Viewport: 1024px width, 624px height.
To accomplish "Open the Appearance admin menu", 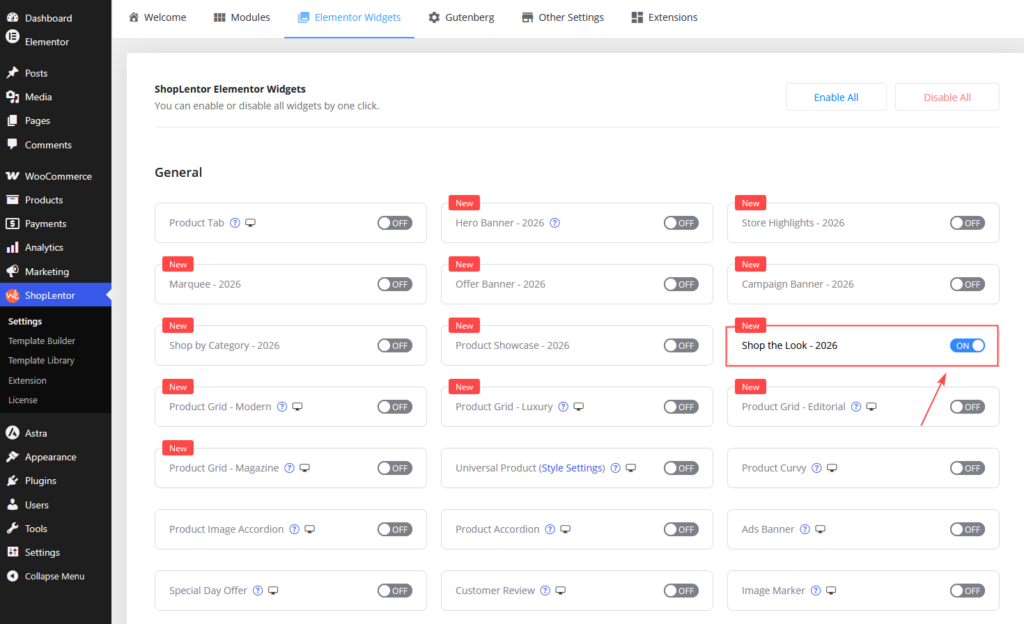I will (56, 457).
